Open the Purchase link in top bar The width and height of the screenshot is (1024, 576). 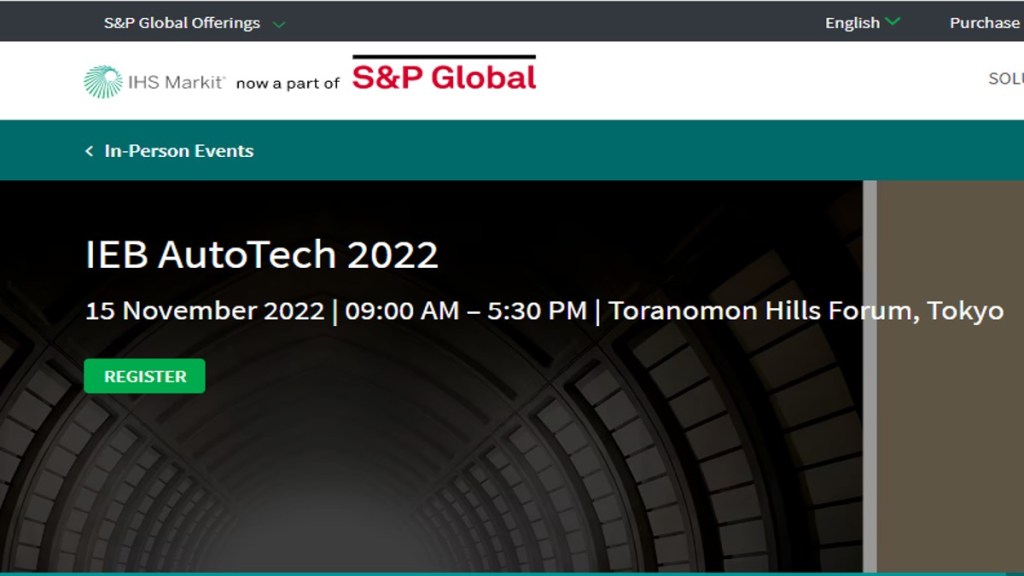[x=984, y=23]
